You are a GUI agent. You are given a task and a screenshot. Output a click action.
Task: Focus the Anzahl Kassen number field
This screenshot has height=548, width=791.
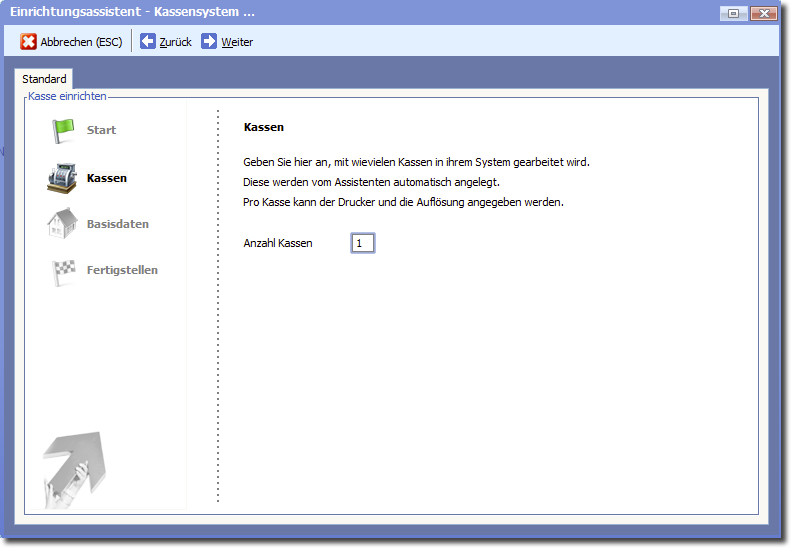[x=362, y=243]
